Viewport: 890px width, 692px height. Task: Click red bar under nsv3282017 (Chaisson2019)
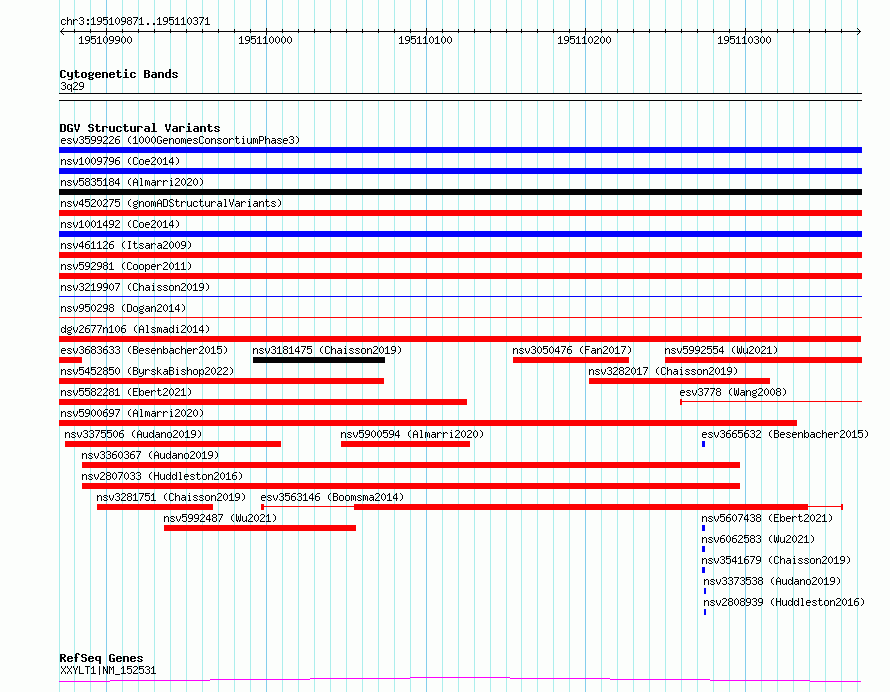(679, 381)
